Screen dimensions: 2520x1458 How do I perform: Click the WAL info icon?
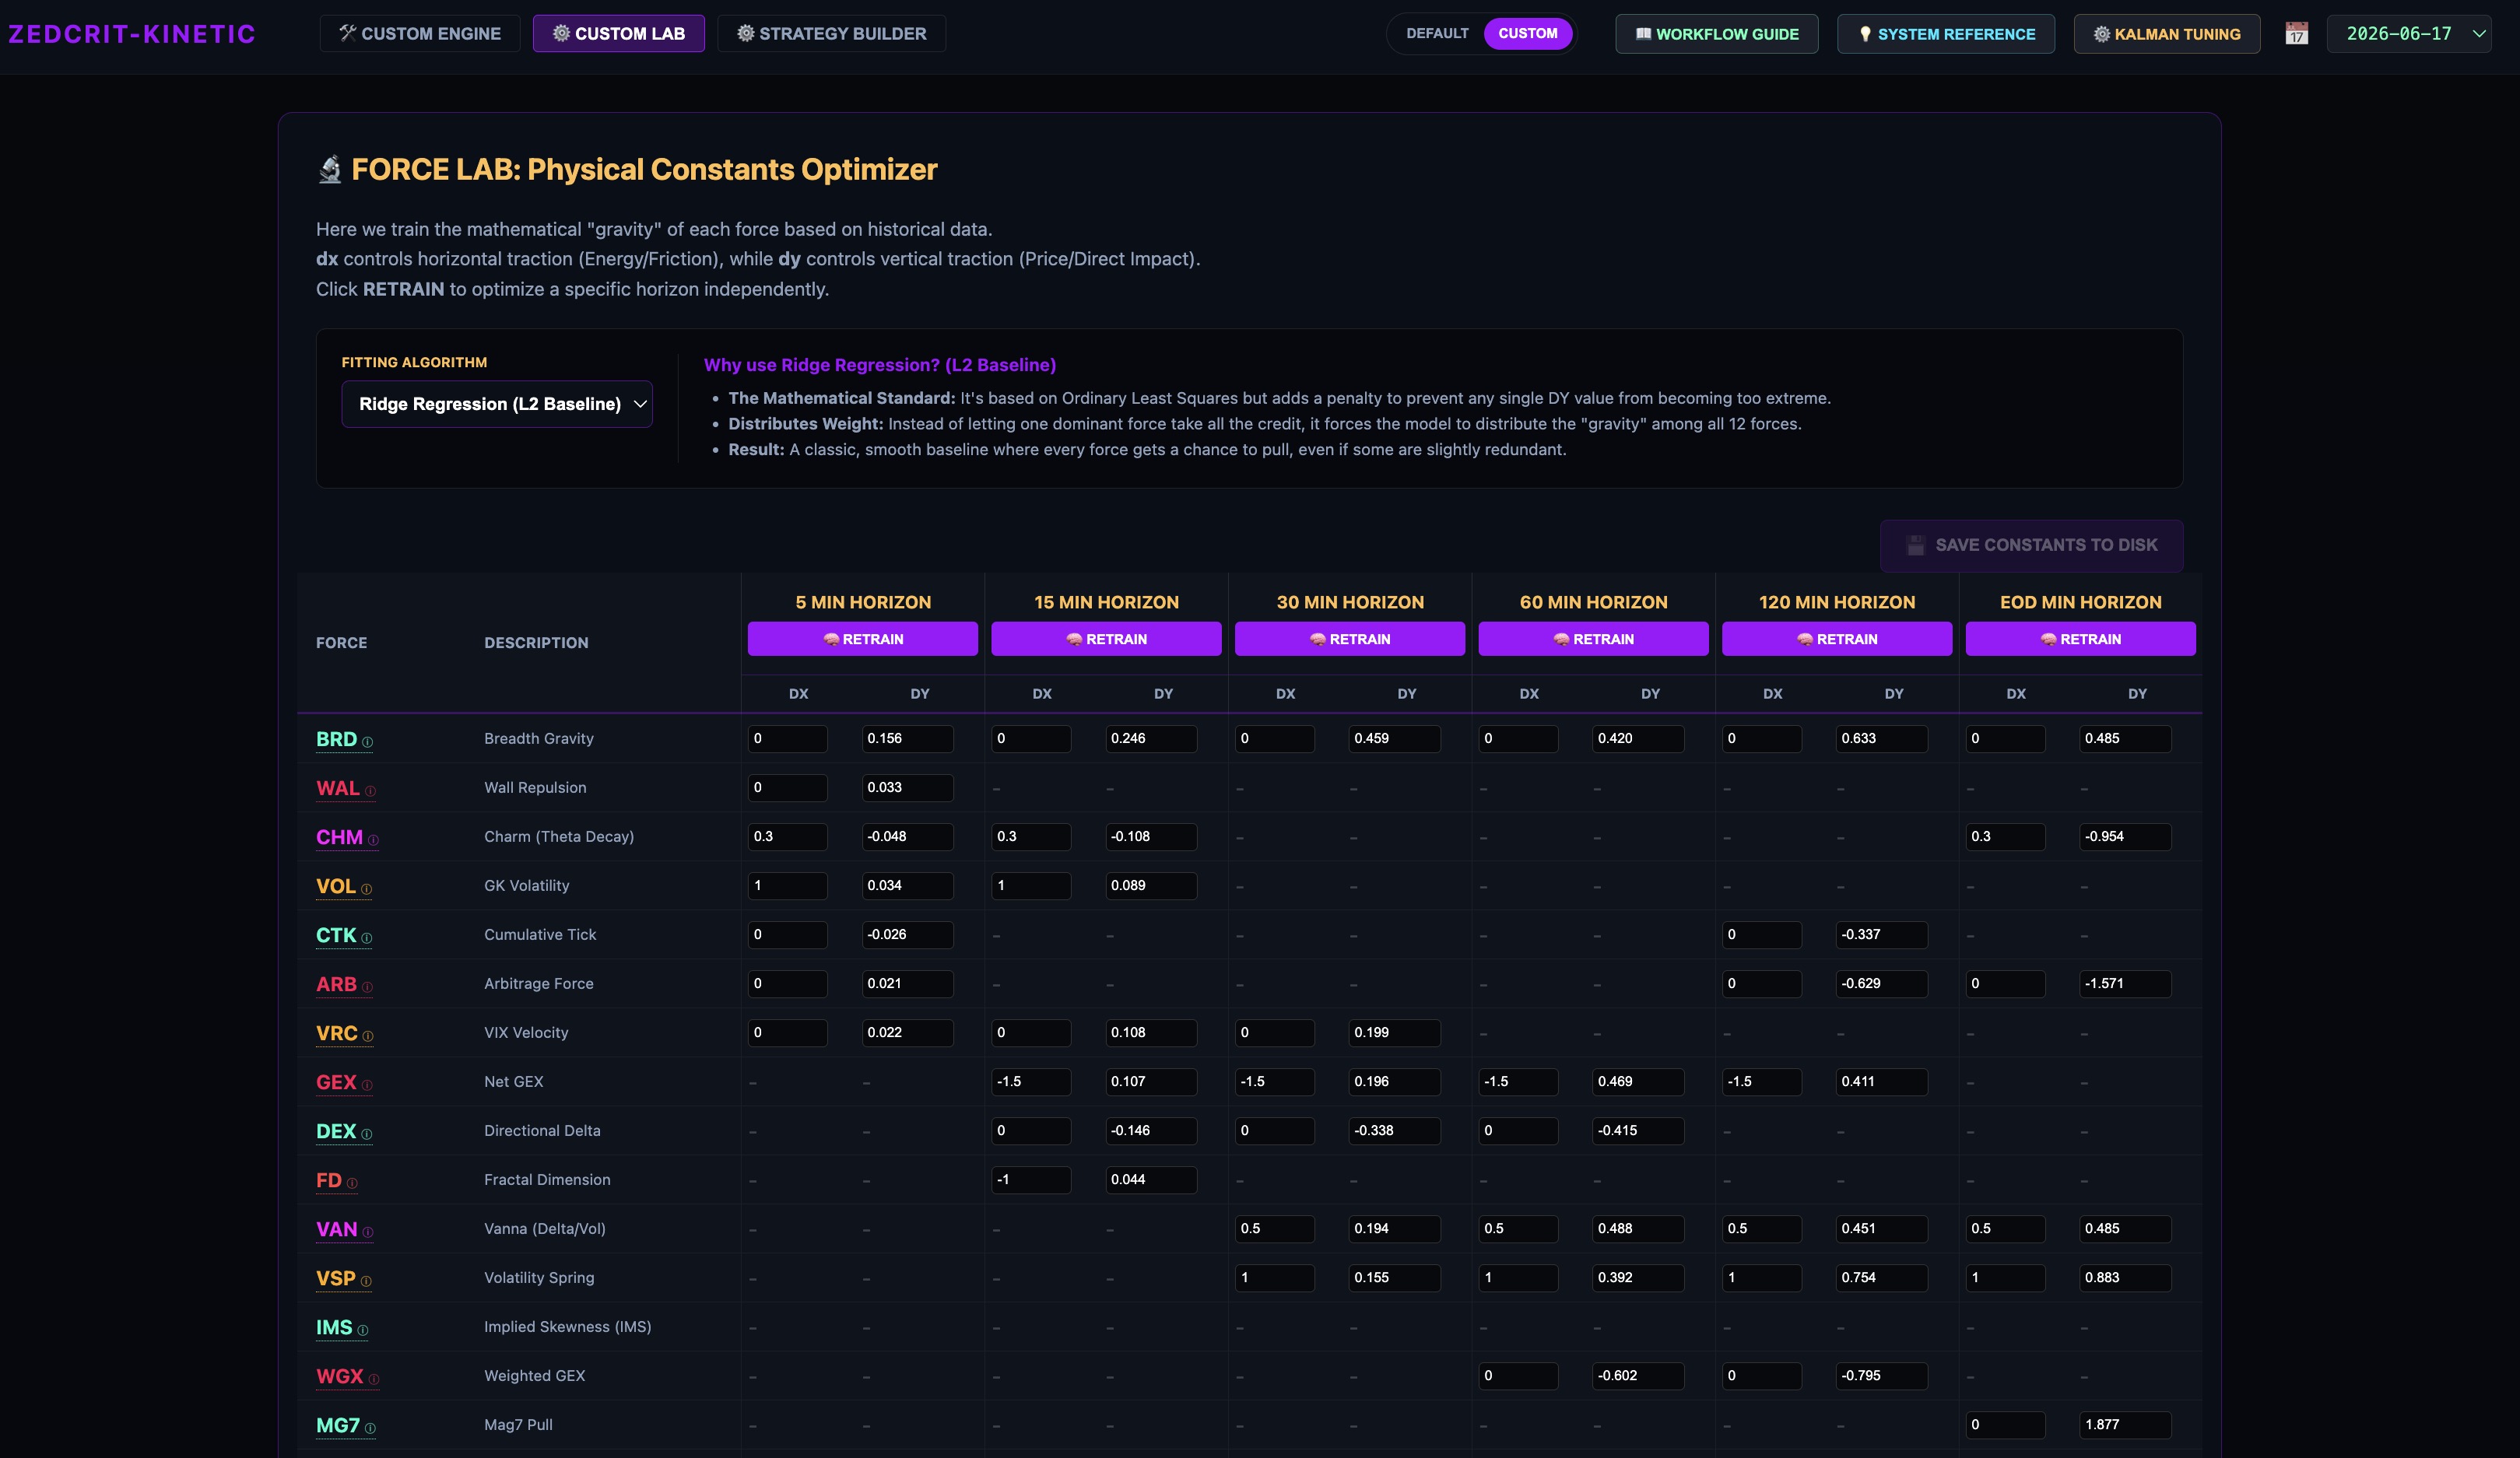point(370,791)
